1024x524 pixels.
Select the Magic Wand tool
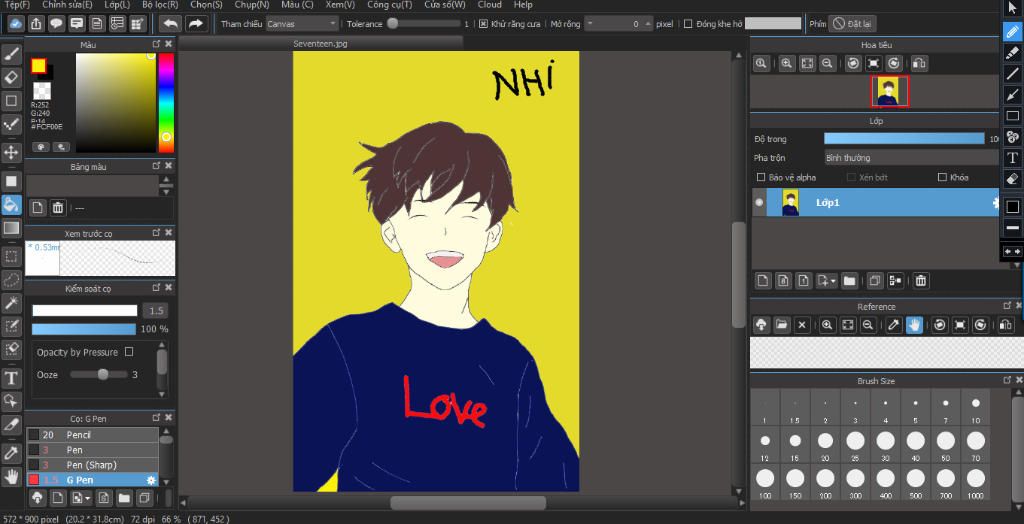12,303
